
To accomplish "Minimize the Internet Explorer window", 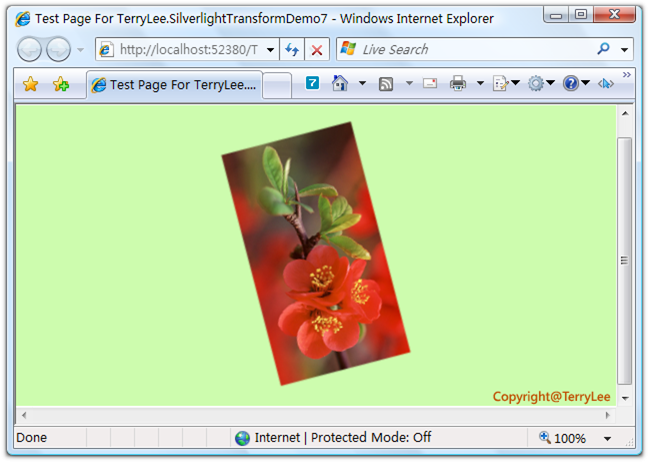I will (x=556, y=15).
